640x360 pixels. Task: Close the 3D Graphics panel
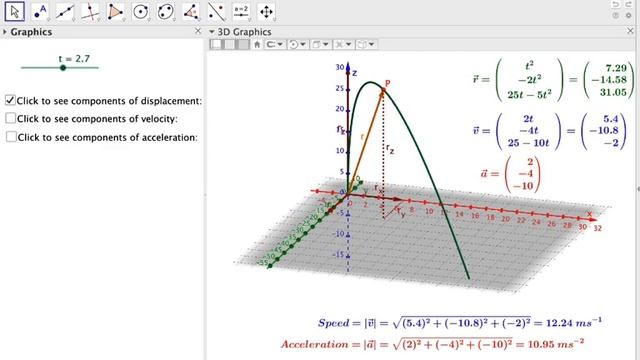coord(630,31)
